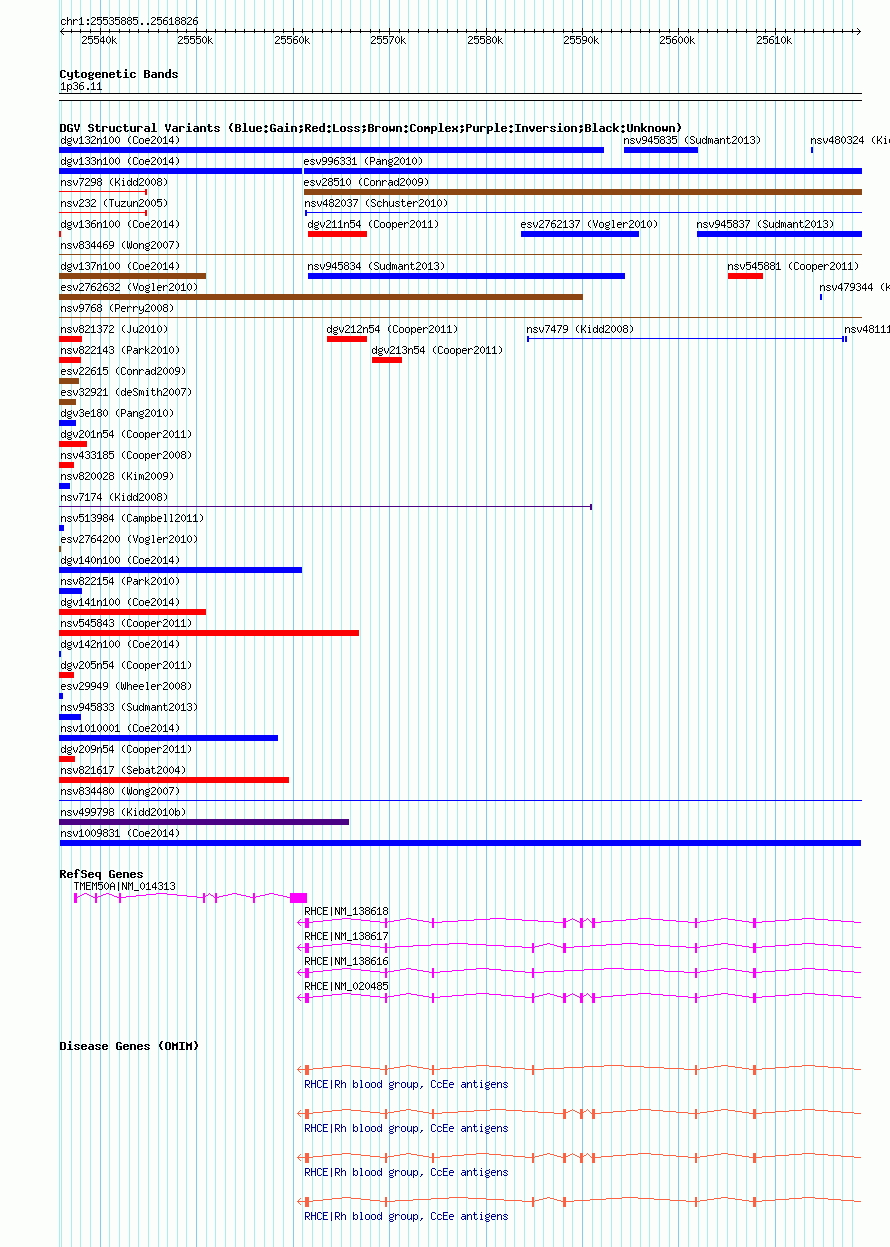Click the dgv211n54 (Cooper2011) red bar label
Viewport: 890px width, 1247px height.
[372, 224]
